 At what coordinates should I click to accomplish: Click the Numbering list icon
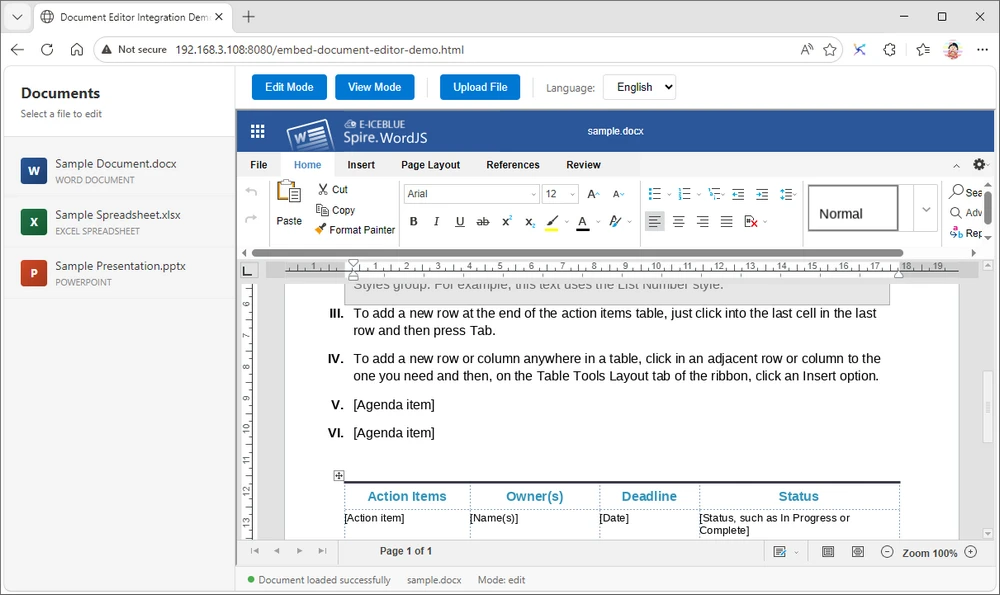point(684,194)
